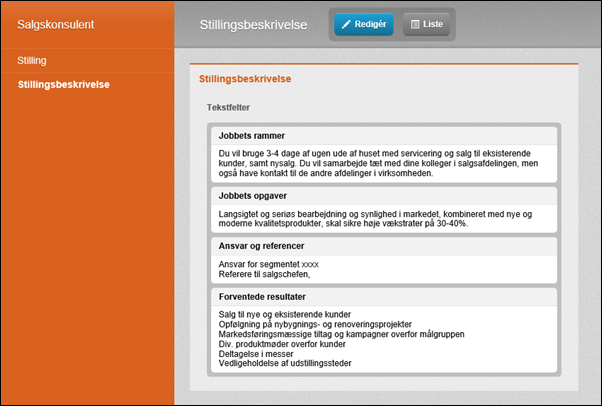Click the list icon on Liste
Image resolution: width=602 pixels, height=406 pixels.
tap(416, 23)
